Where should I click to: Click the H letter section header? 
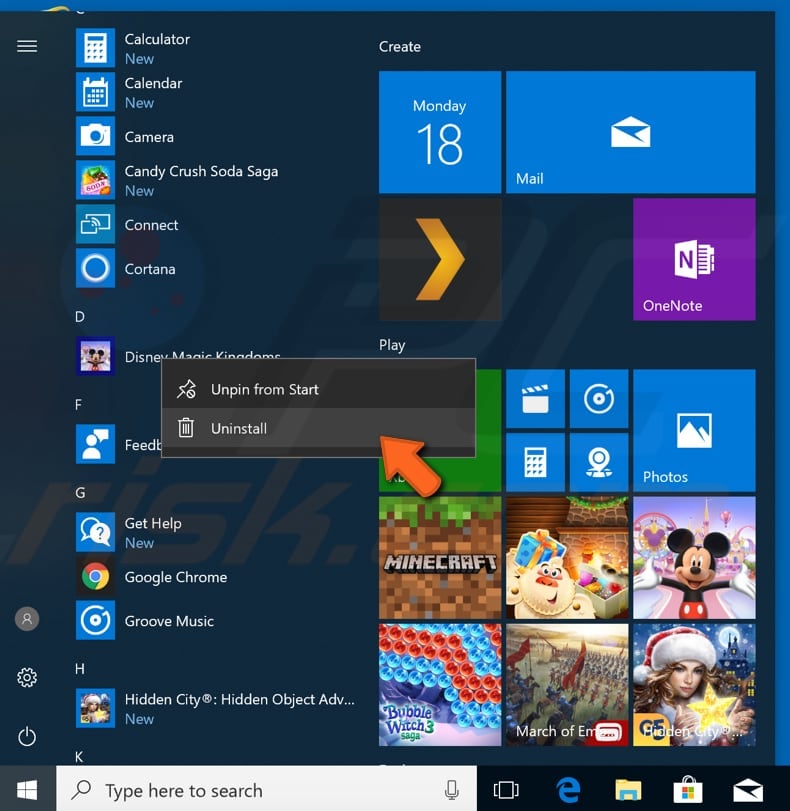[x=80, y=669]
